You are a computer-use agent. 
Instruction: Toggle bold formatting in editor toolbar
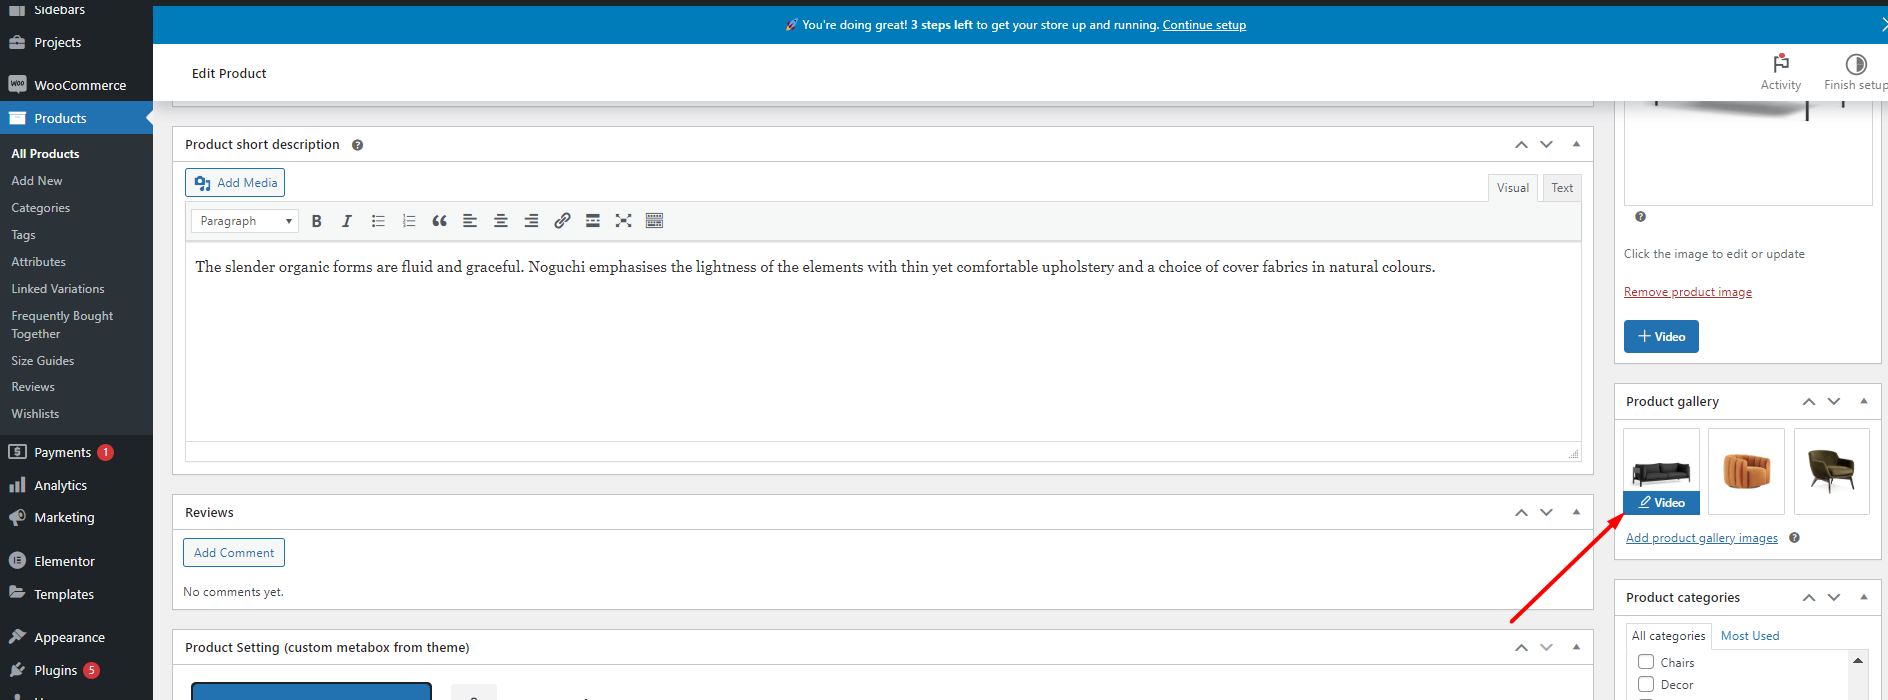point(316,221)
